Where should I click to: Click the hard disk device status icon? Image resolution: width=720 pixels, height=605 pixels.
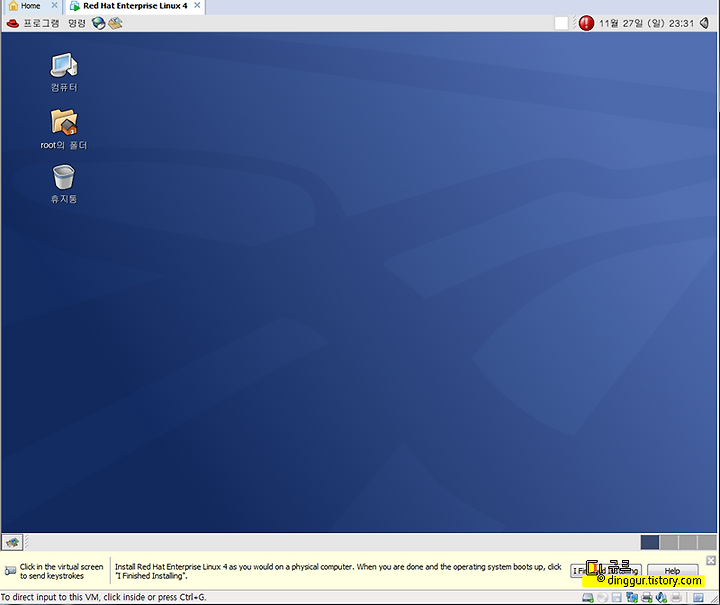pyautogui.click(x=588, y=597)
